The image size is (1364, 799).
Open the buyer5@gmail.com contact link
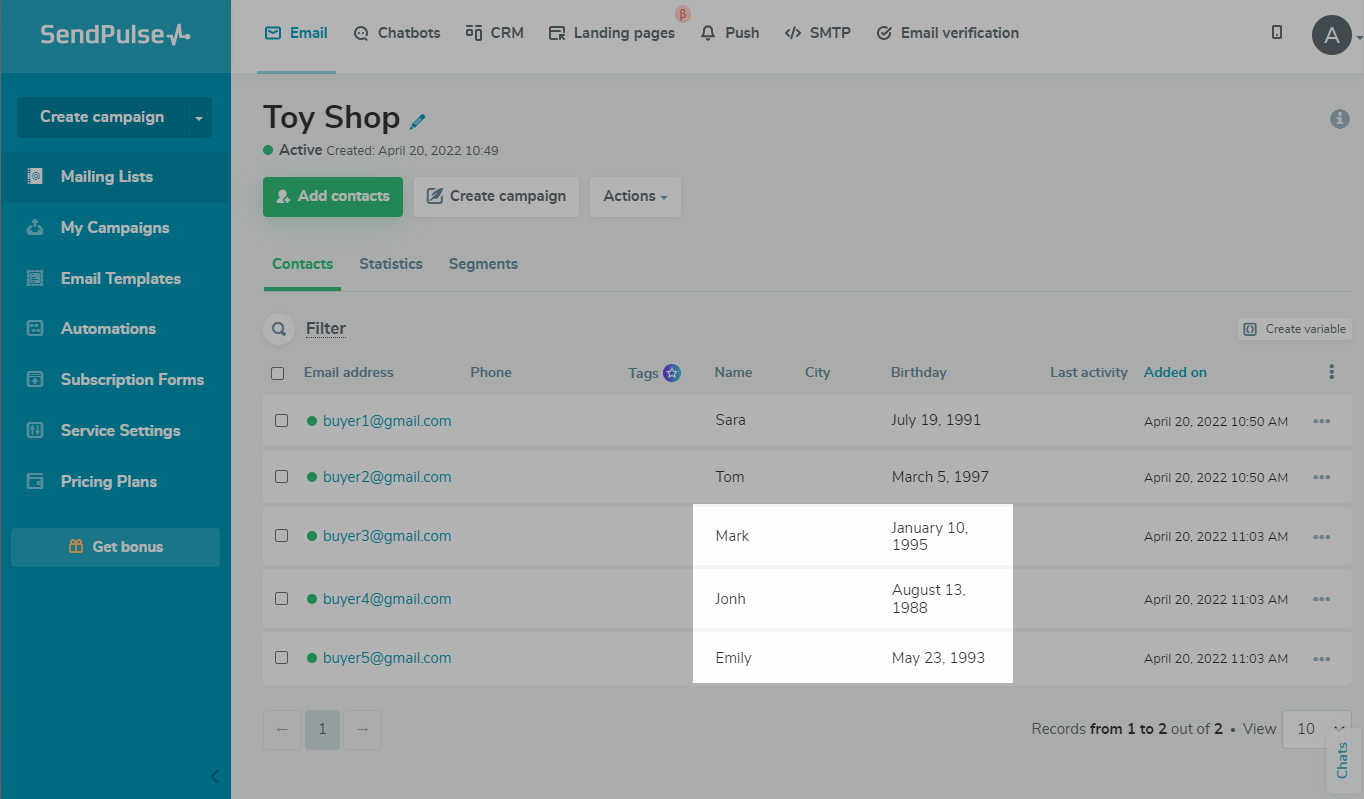[387, 658]
